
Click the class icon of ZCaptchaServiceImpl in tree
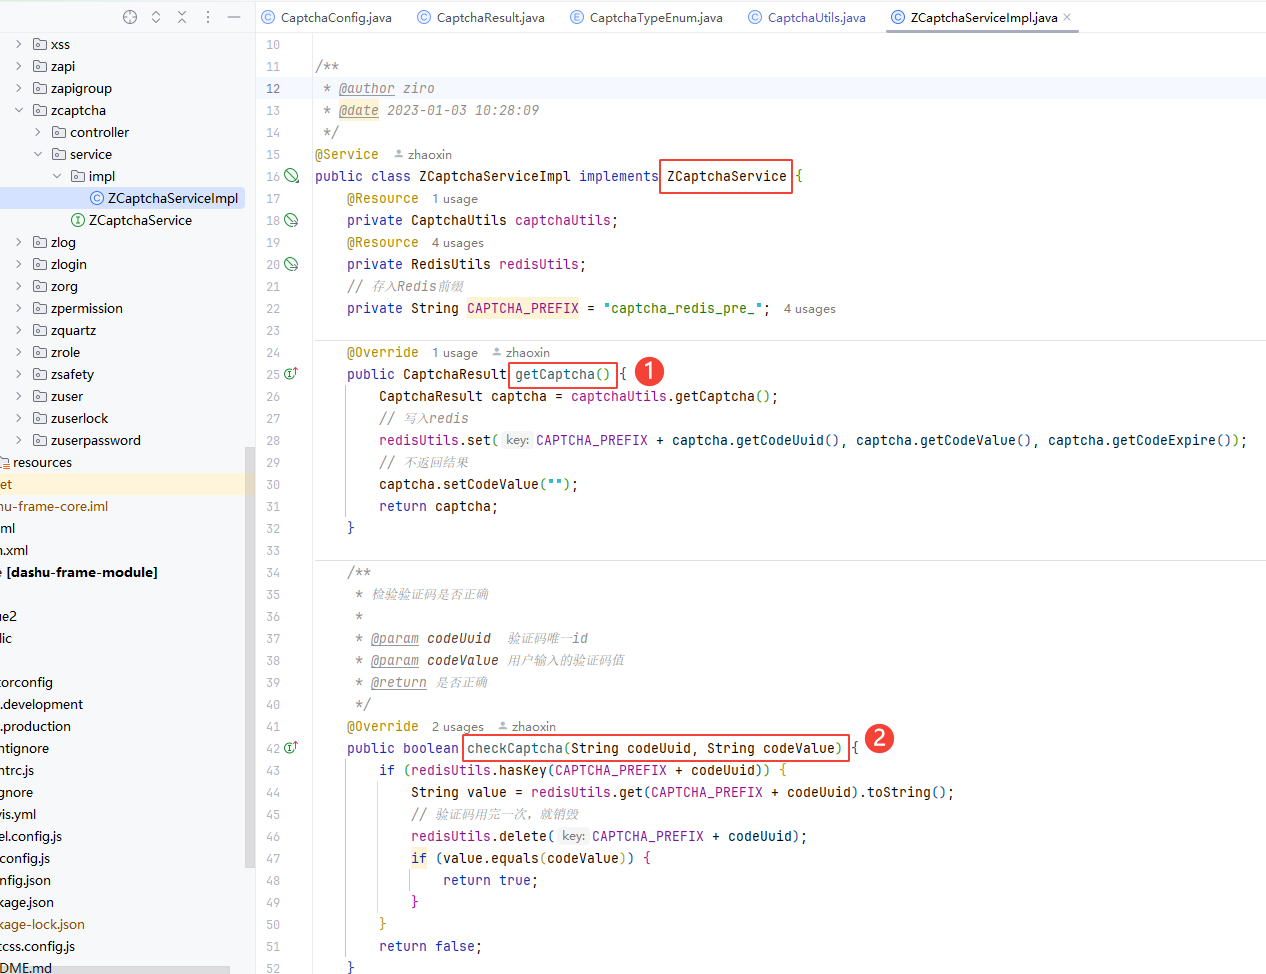[97, 198]
